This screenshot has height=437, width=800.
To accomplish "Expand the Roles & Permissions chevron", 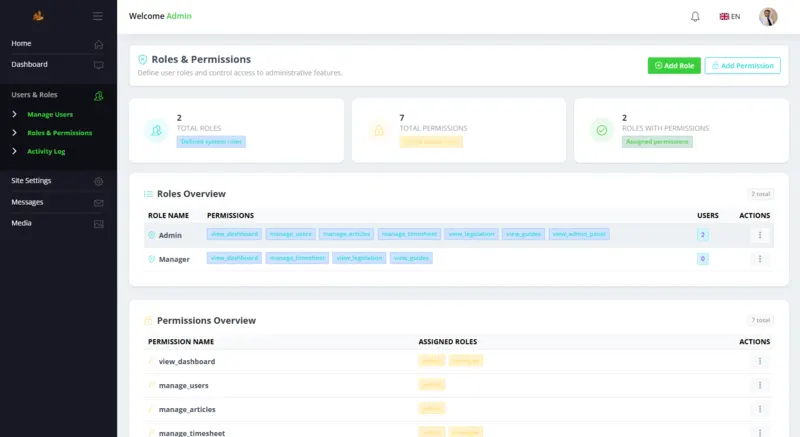I will pos(14,133).
